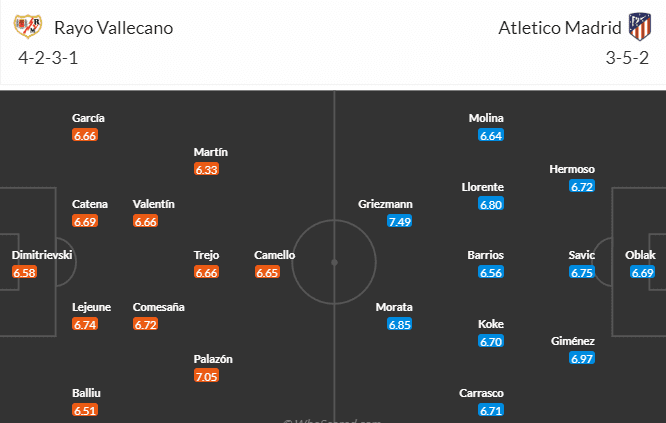Open the Rayo Vallecano team name link
The image size is (666, 423).
[114, 27]
